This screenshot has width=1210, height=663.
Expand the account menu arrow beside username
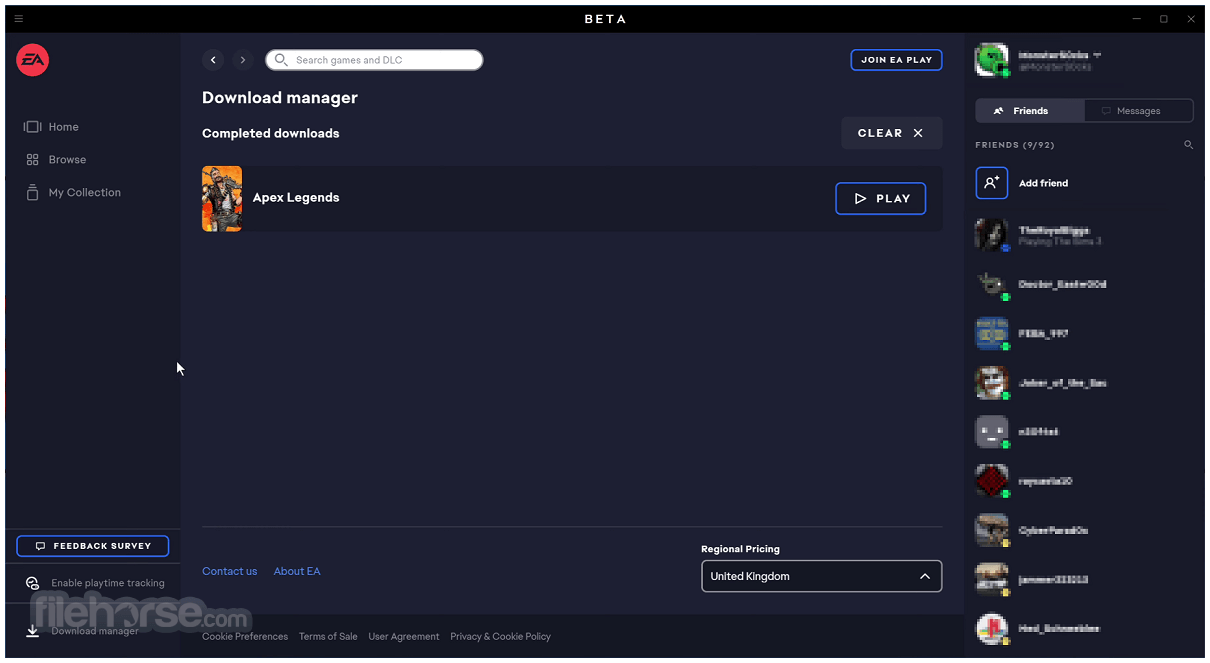1097,54
